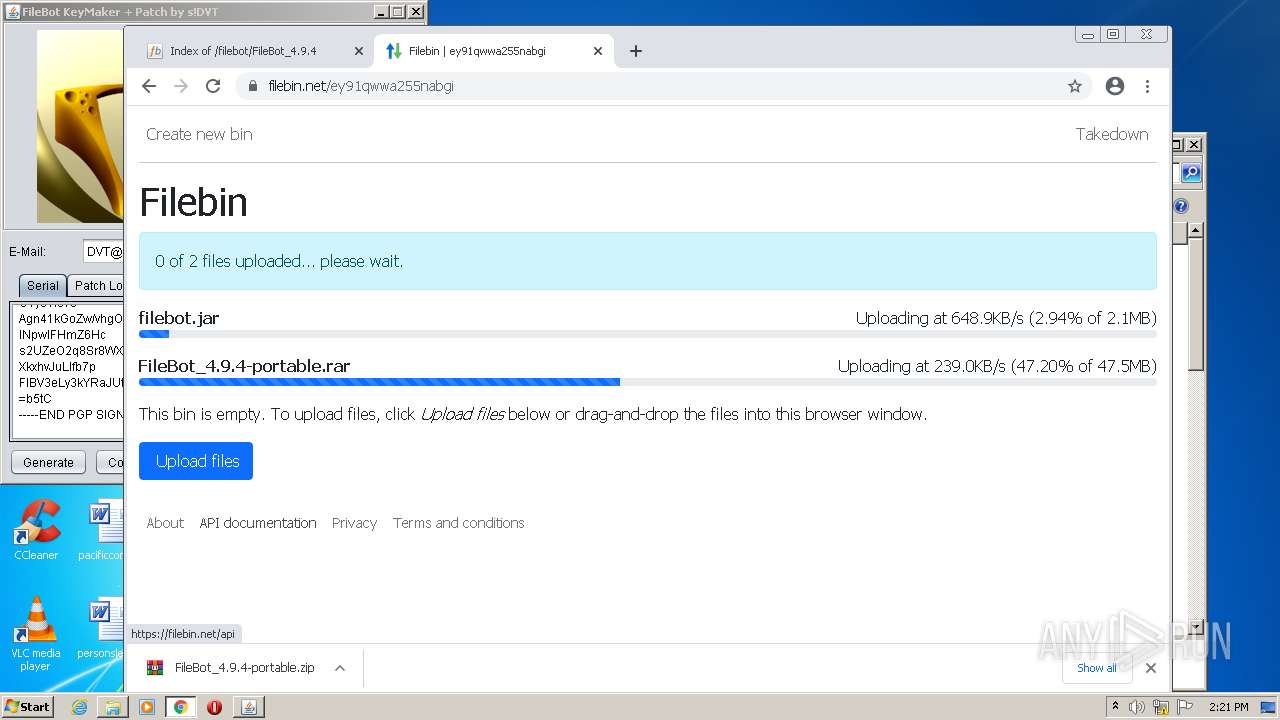Open the CCleaner desktop shortcut

[x=36, y=530]
